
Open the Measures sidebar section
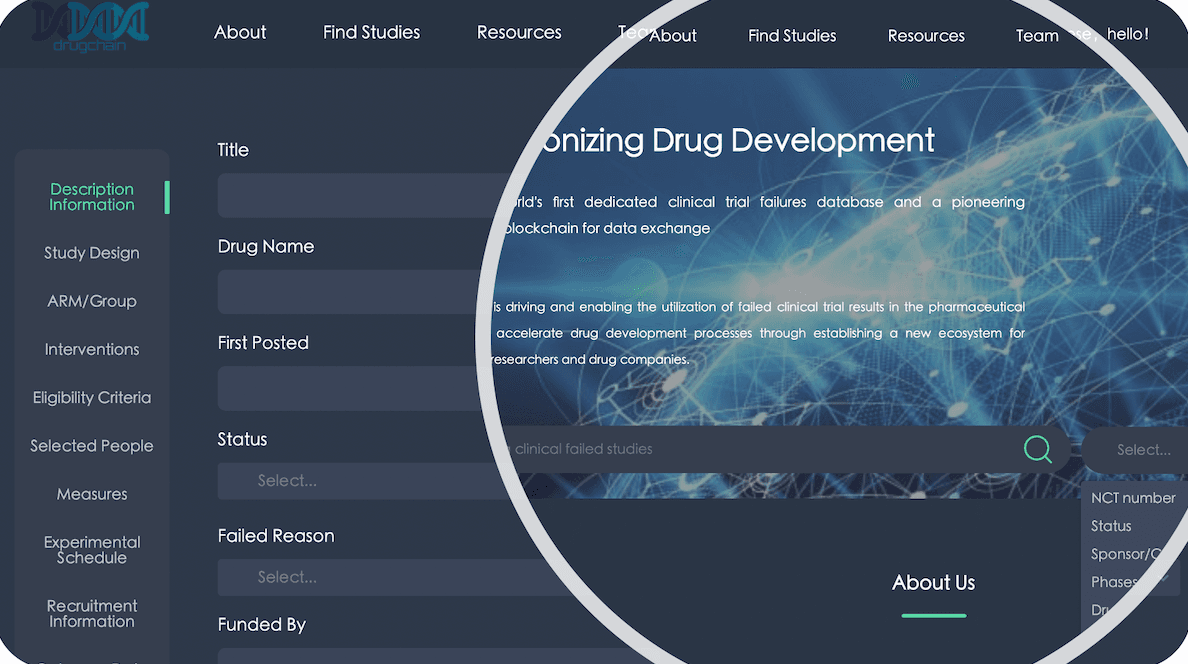tap(92, 494)
